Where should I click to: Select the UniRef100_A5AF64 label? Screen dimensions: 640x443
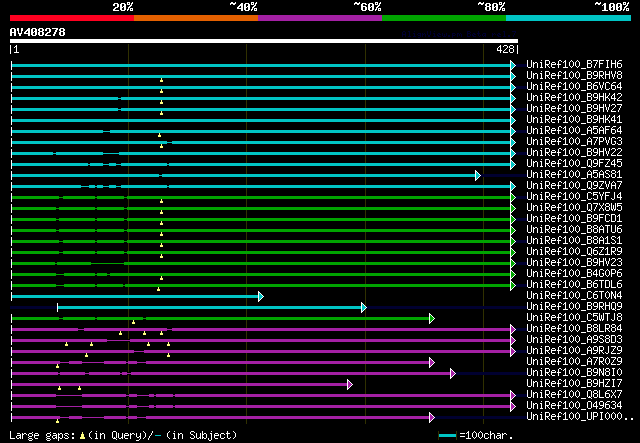tap(574, 131)
